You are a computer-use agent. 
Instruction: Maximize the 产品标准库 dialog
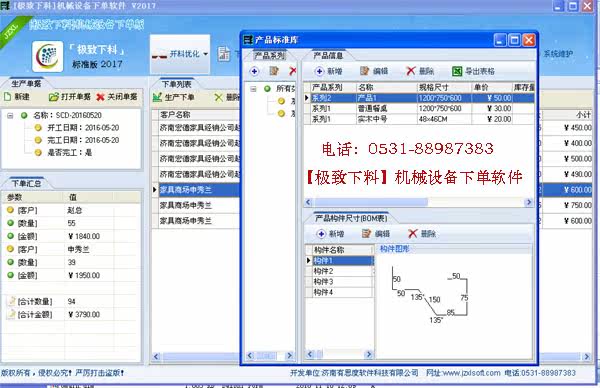point(515,40)
